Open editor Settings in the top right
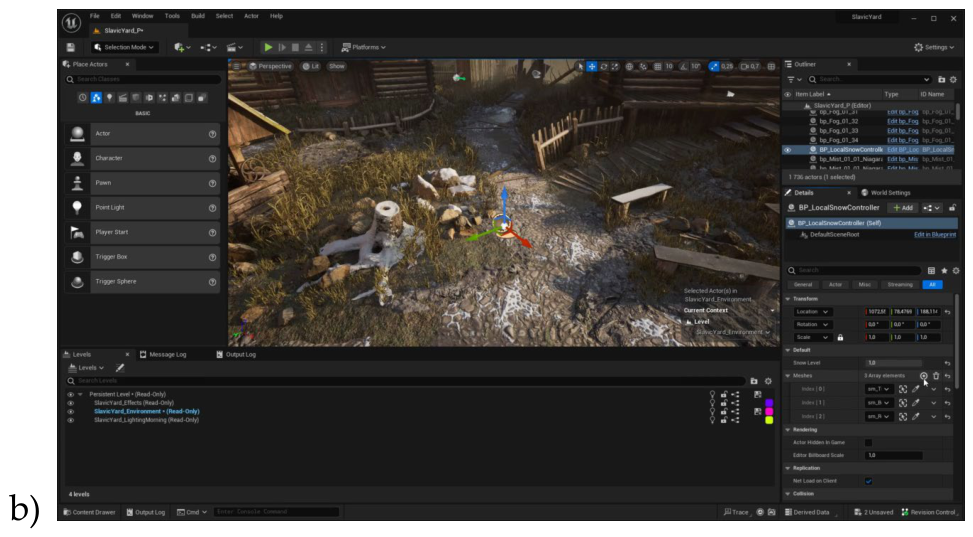 (x=934, y=47)
